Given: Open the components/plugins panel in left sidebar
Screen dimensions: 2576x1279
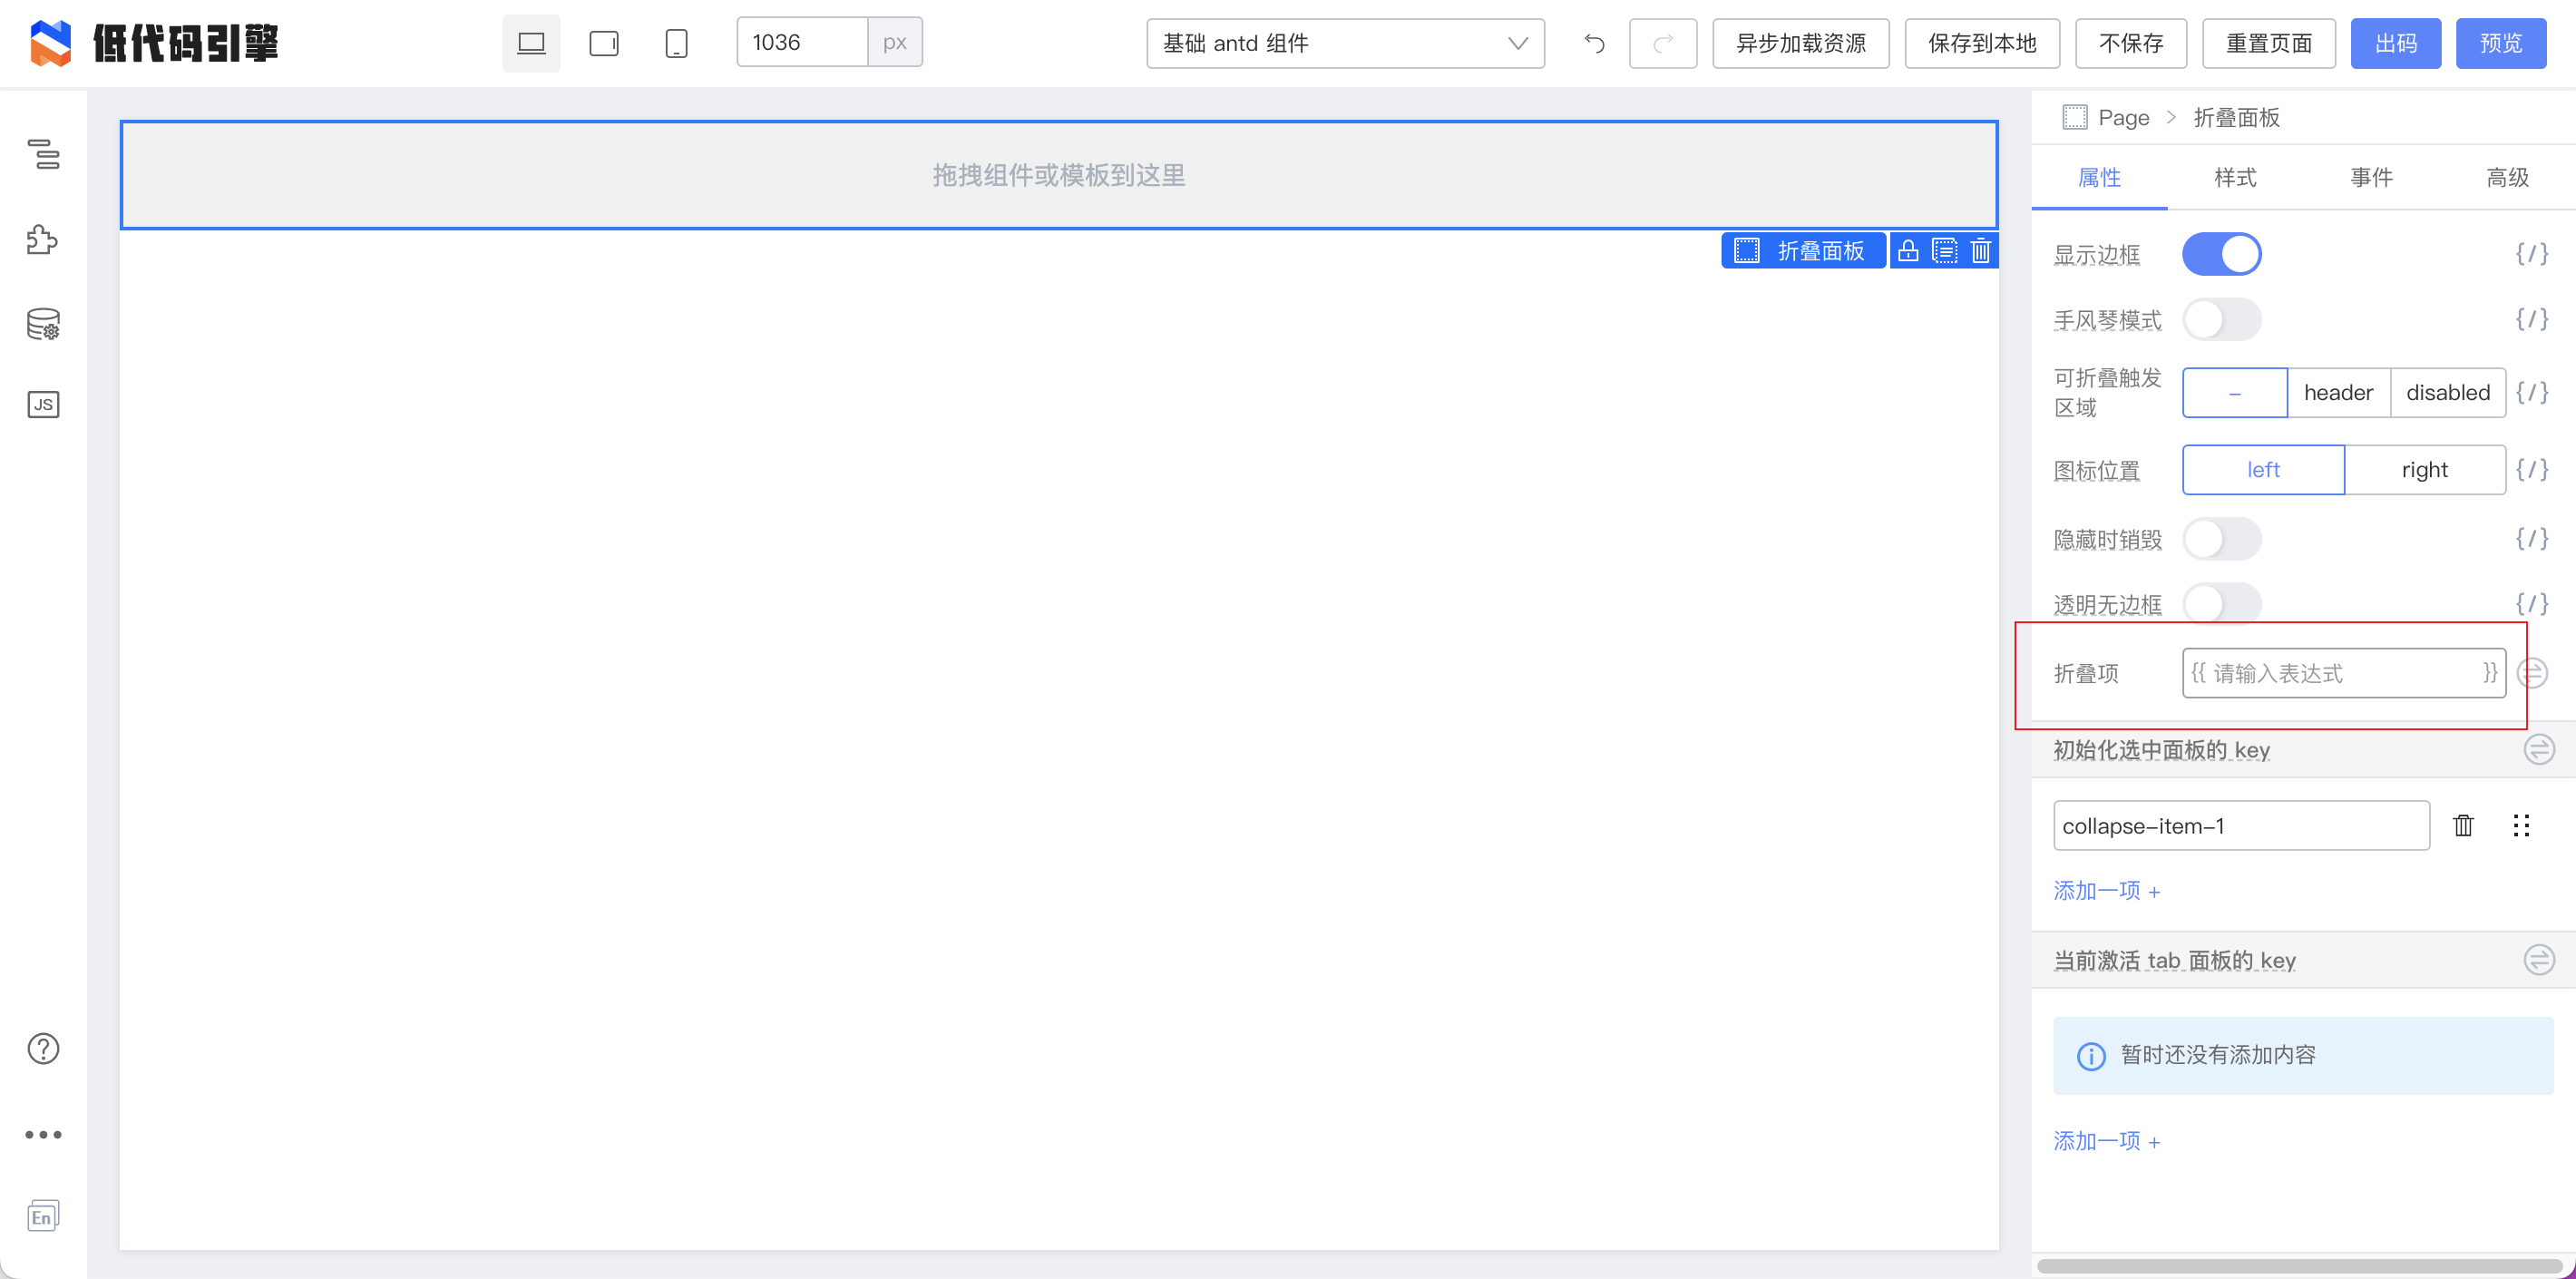Looking at the screenshot, I should (x=44, y=240).
